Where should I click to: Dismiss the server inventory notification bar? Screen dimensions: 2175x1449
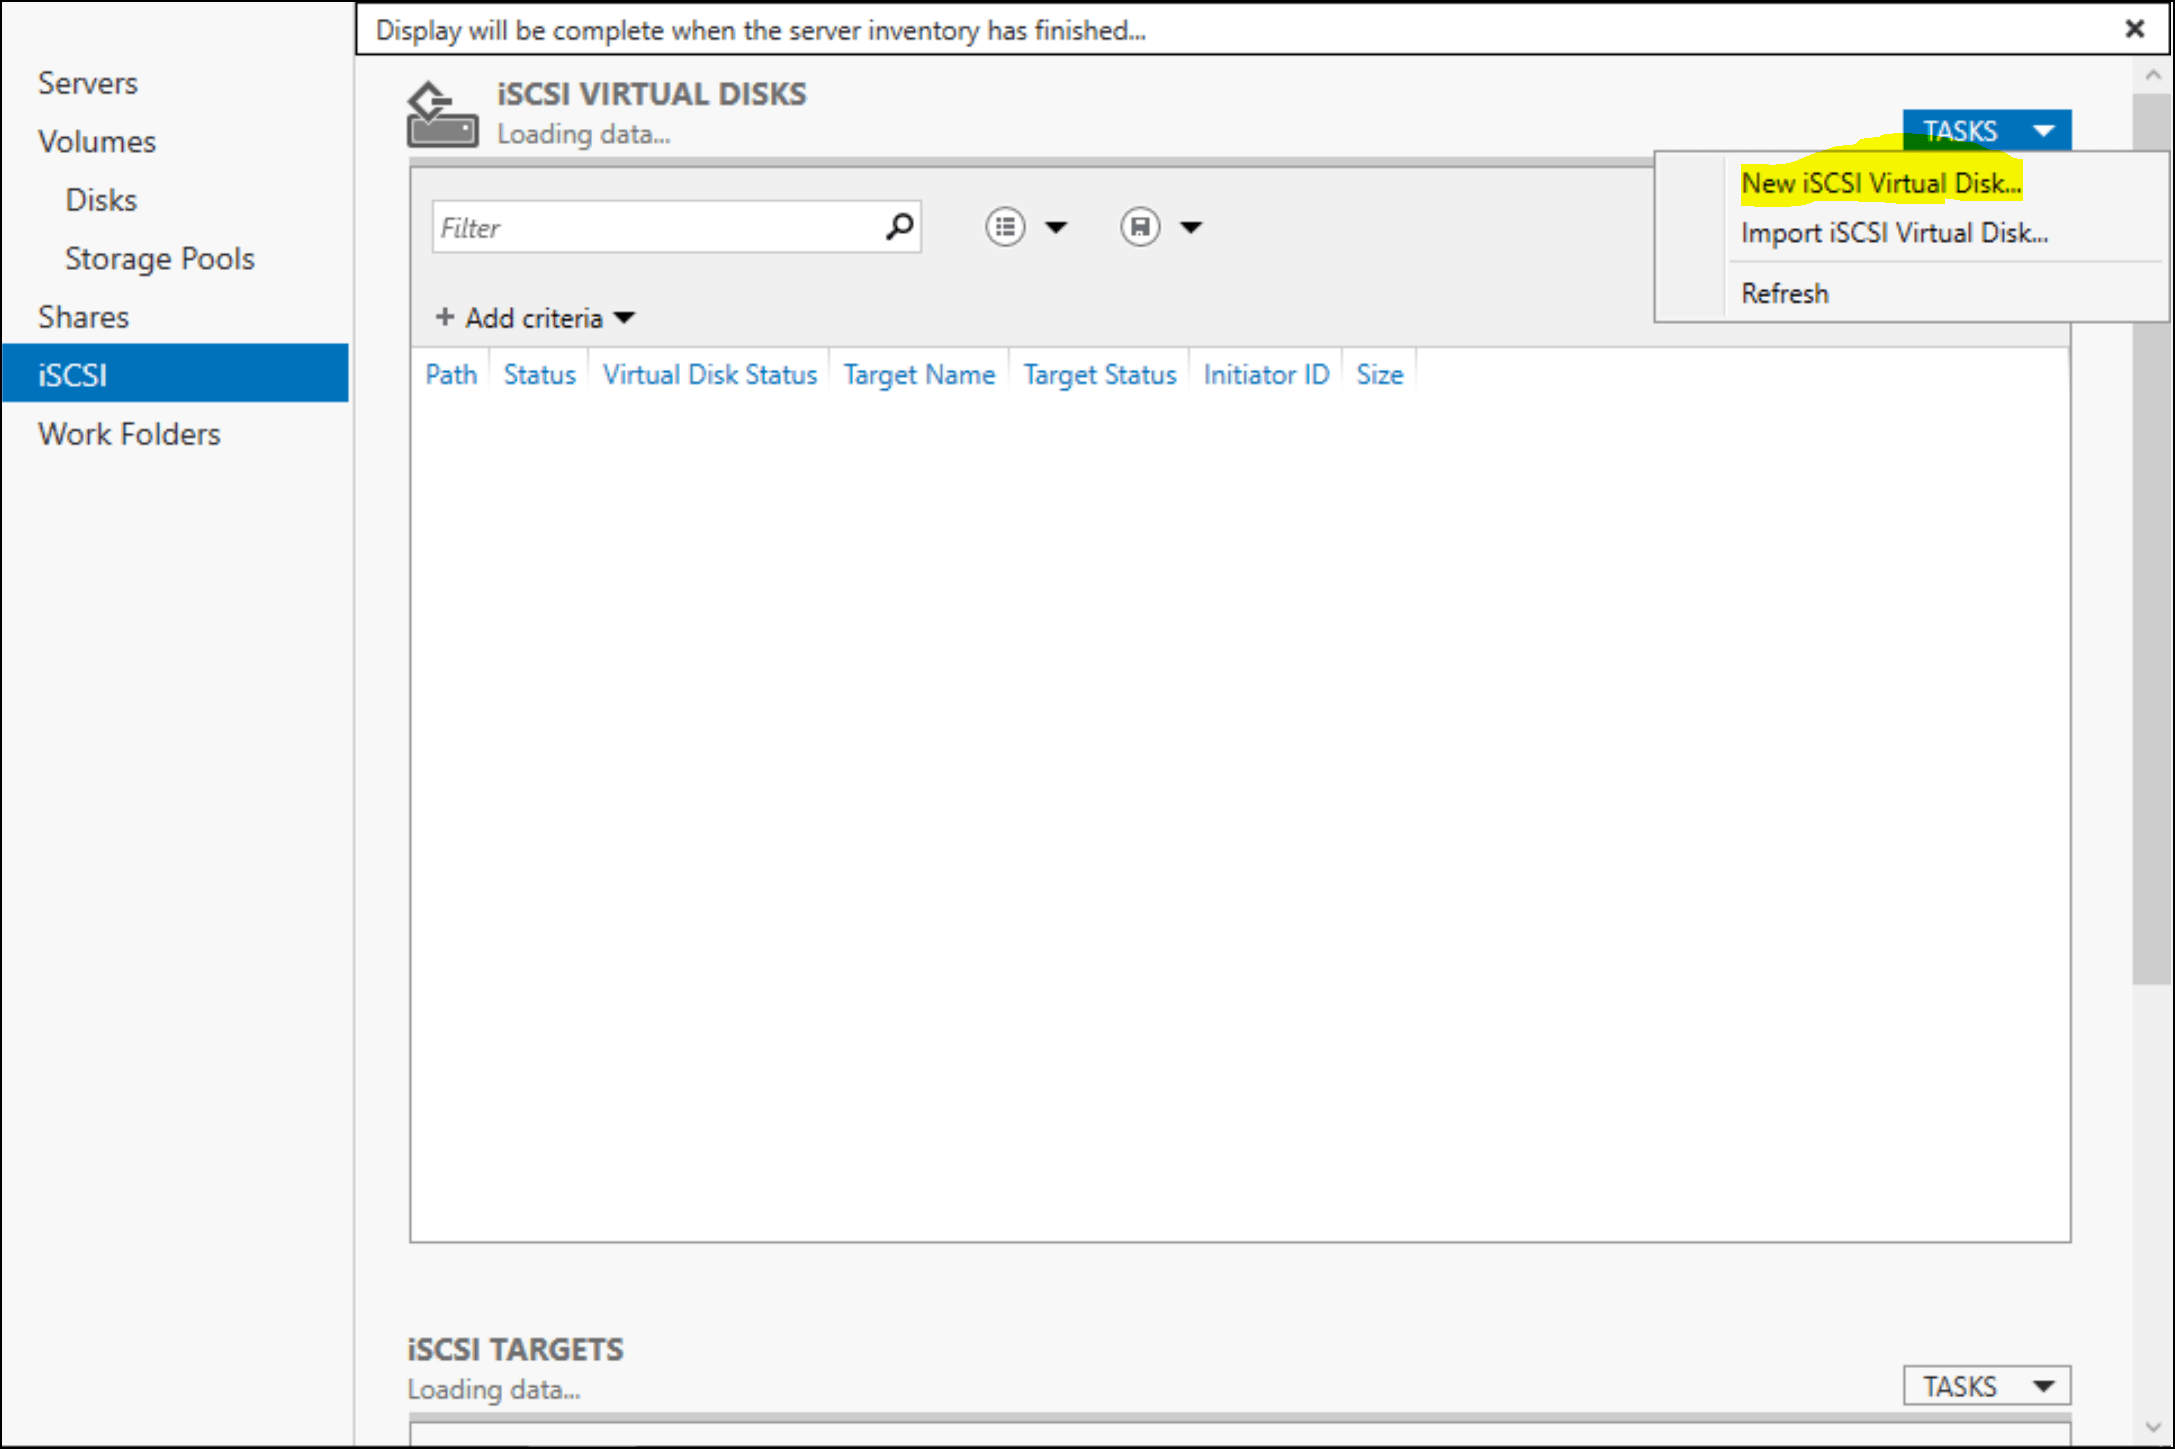click(2134, 29)
